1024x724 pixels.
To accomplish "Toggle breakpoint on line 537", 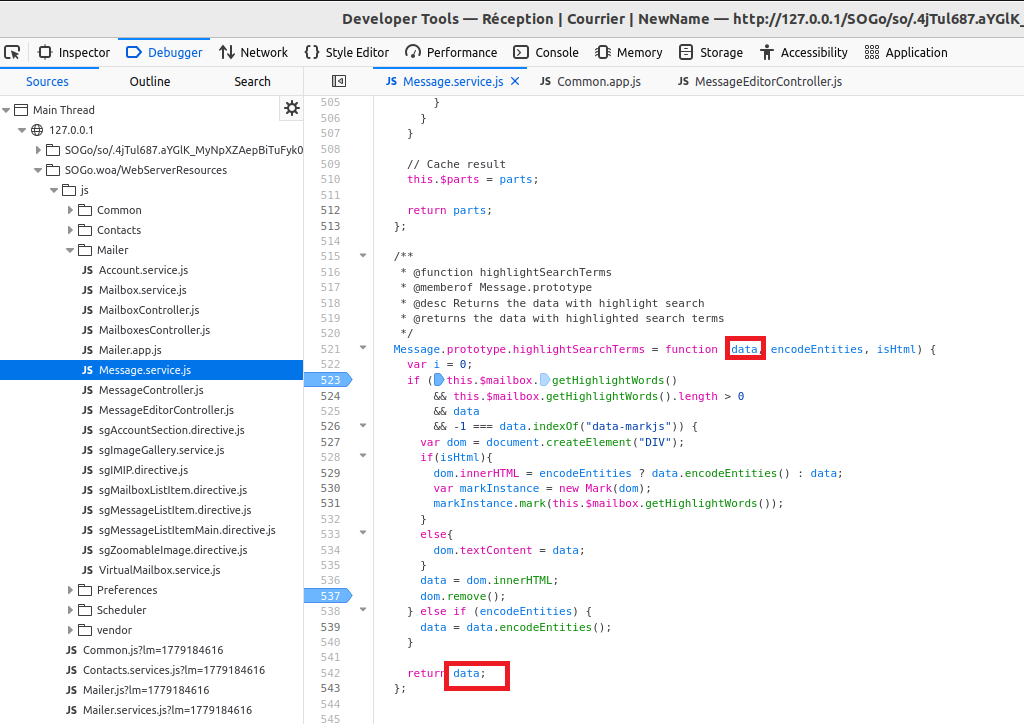I will 328,596.
